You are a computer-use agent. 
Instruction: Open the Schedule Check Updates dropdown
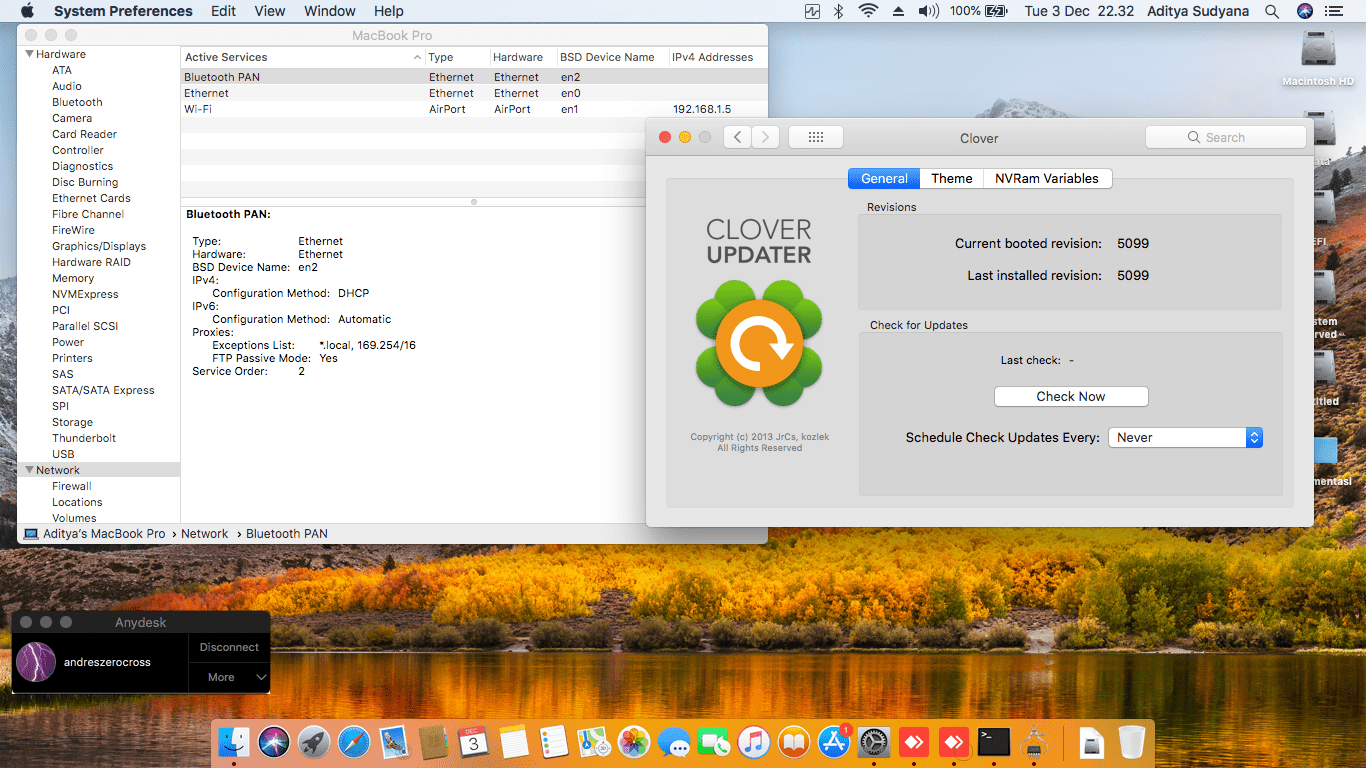(x=1185, y=437)
